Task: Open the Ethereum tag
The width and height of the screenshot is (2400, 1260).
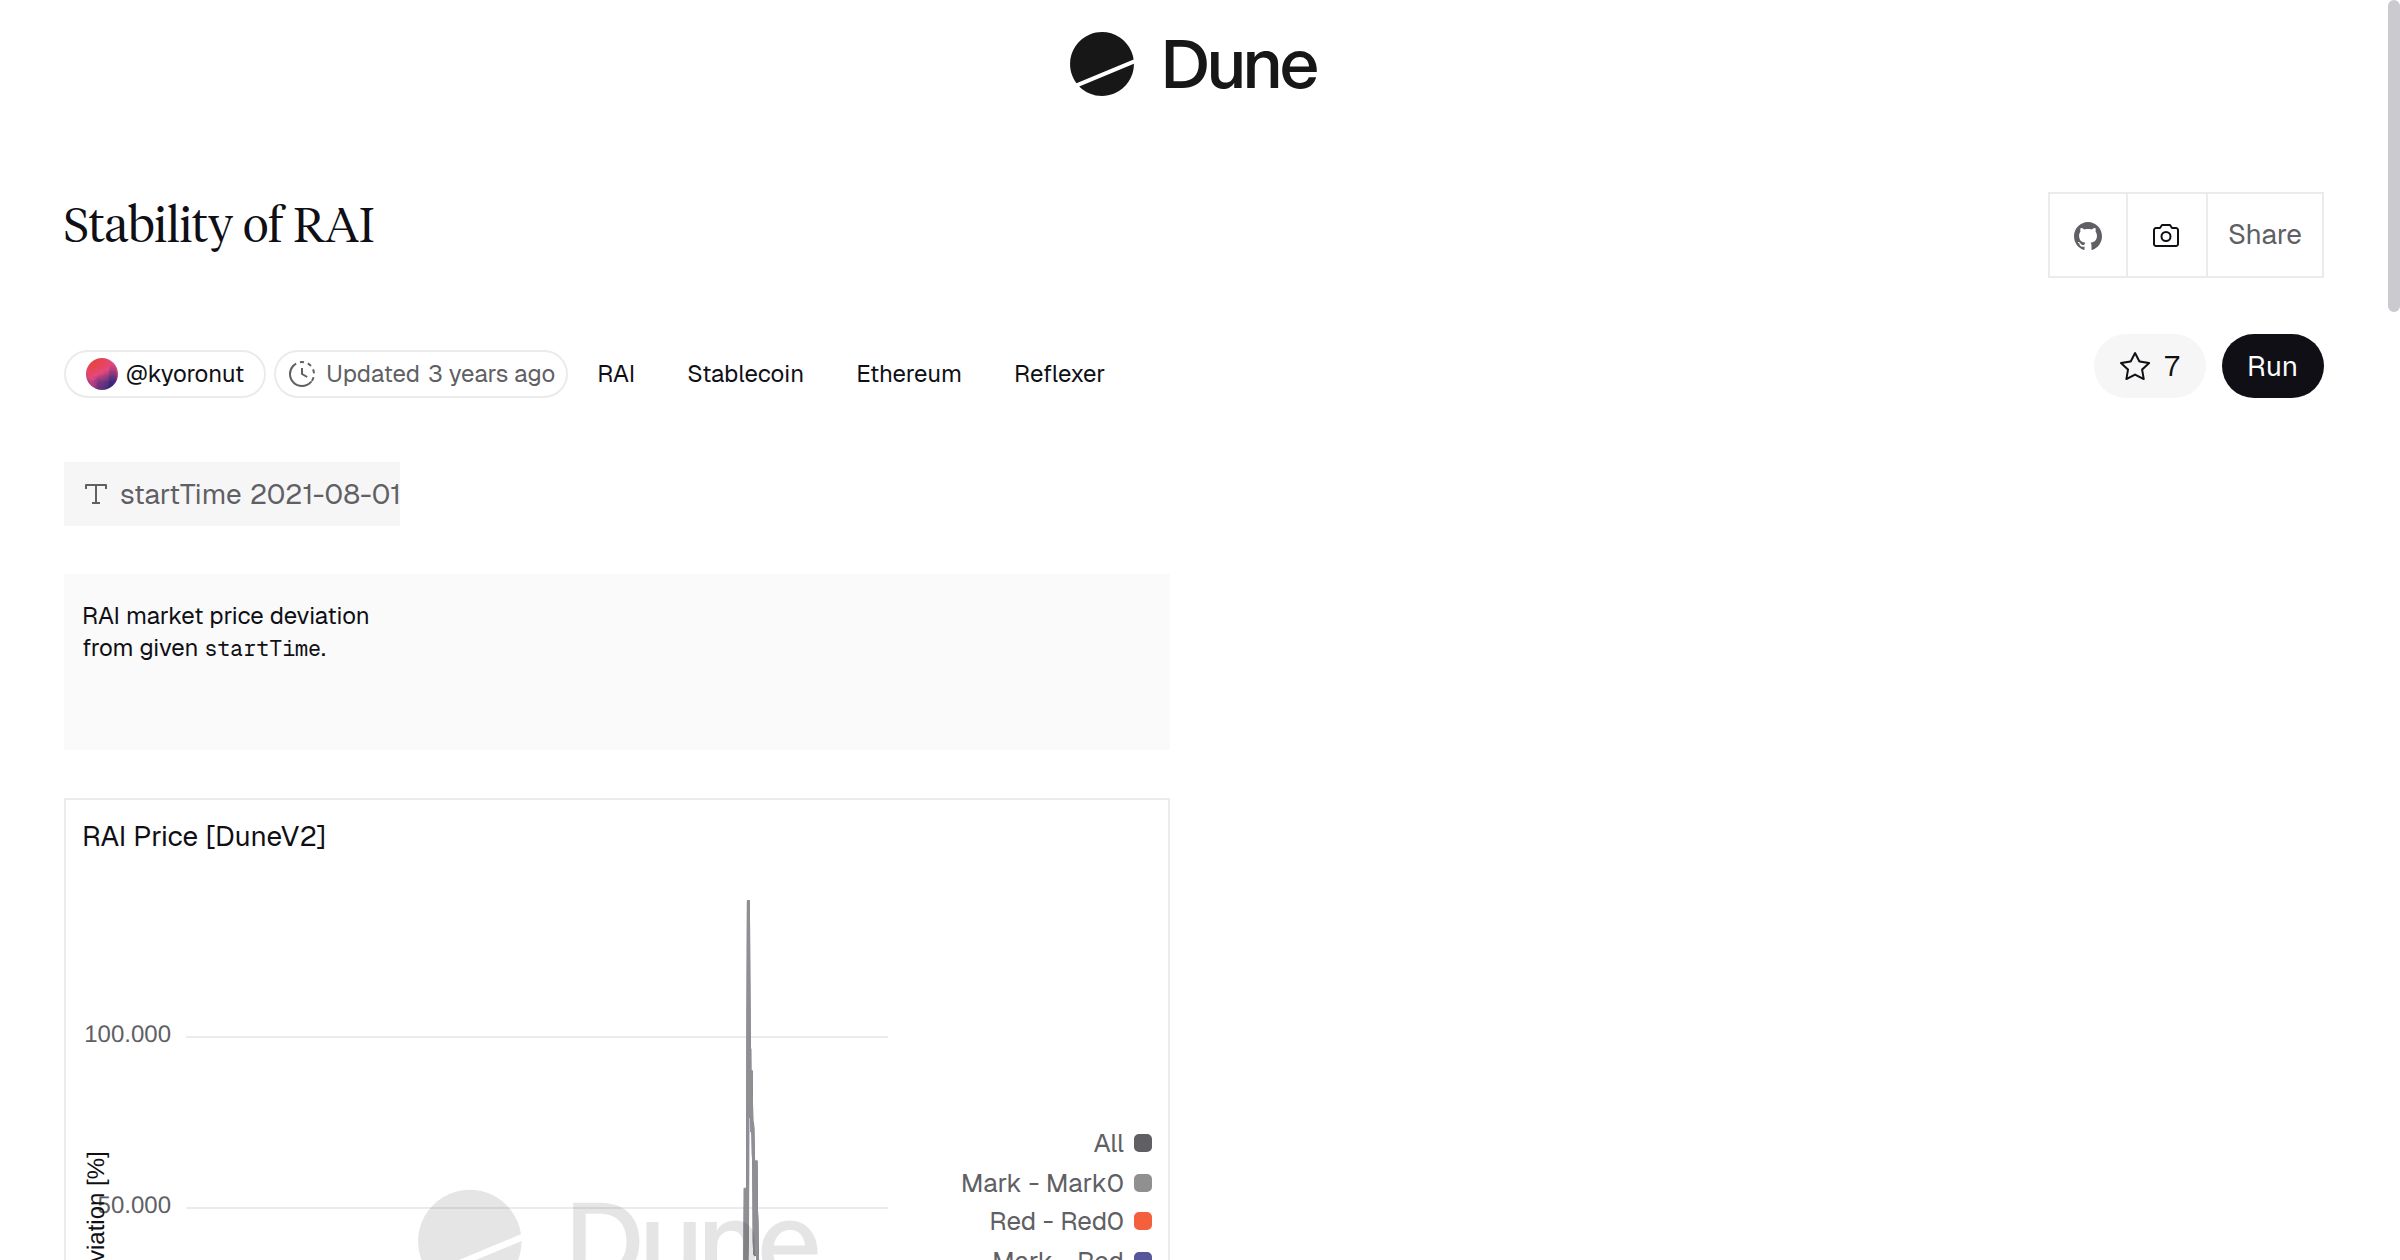Action: coord(908,374)
